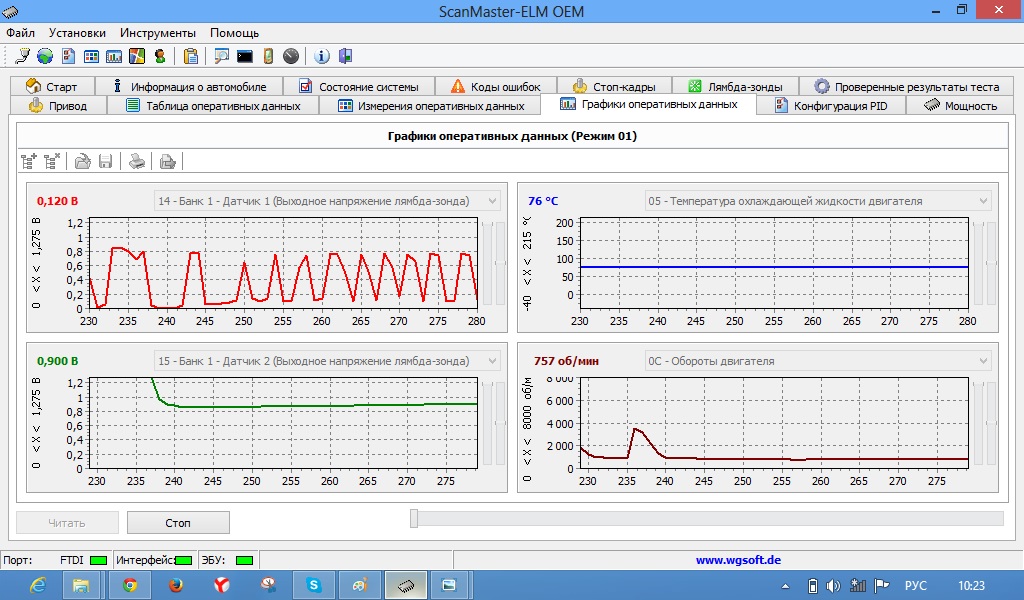This screenshot has width=1024, height=600.
Task: Expand the engine RPM PID dropdown
Action: pos(983,361)
